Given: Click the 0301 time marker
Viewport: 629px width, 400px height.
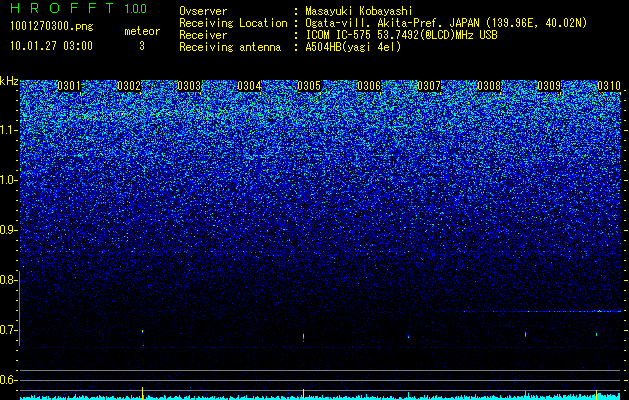Looking at the screenshot, I should click(69, 86).
